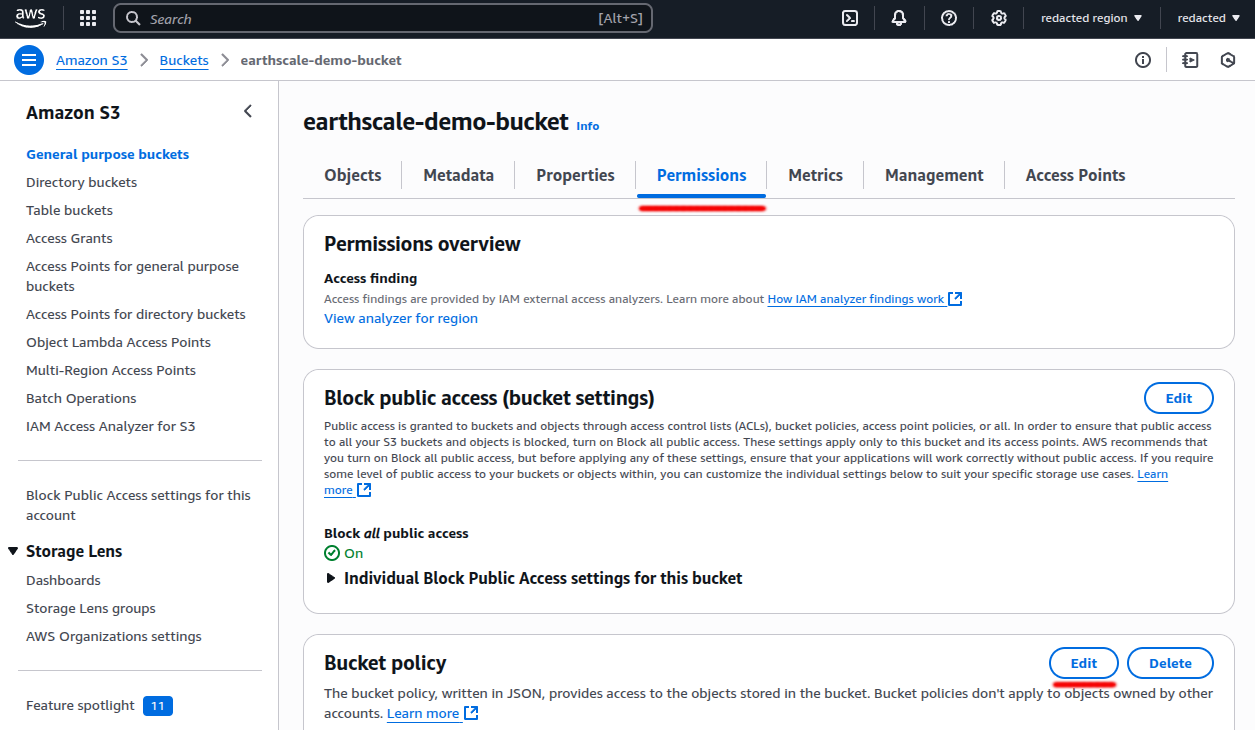Open View analyzer for region link
The image size is (1255, 730).
[x=401, y=318]
